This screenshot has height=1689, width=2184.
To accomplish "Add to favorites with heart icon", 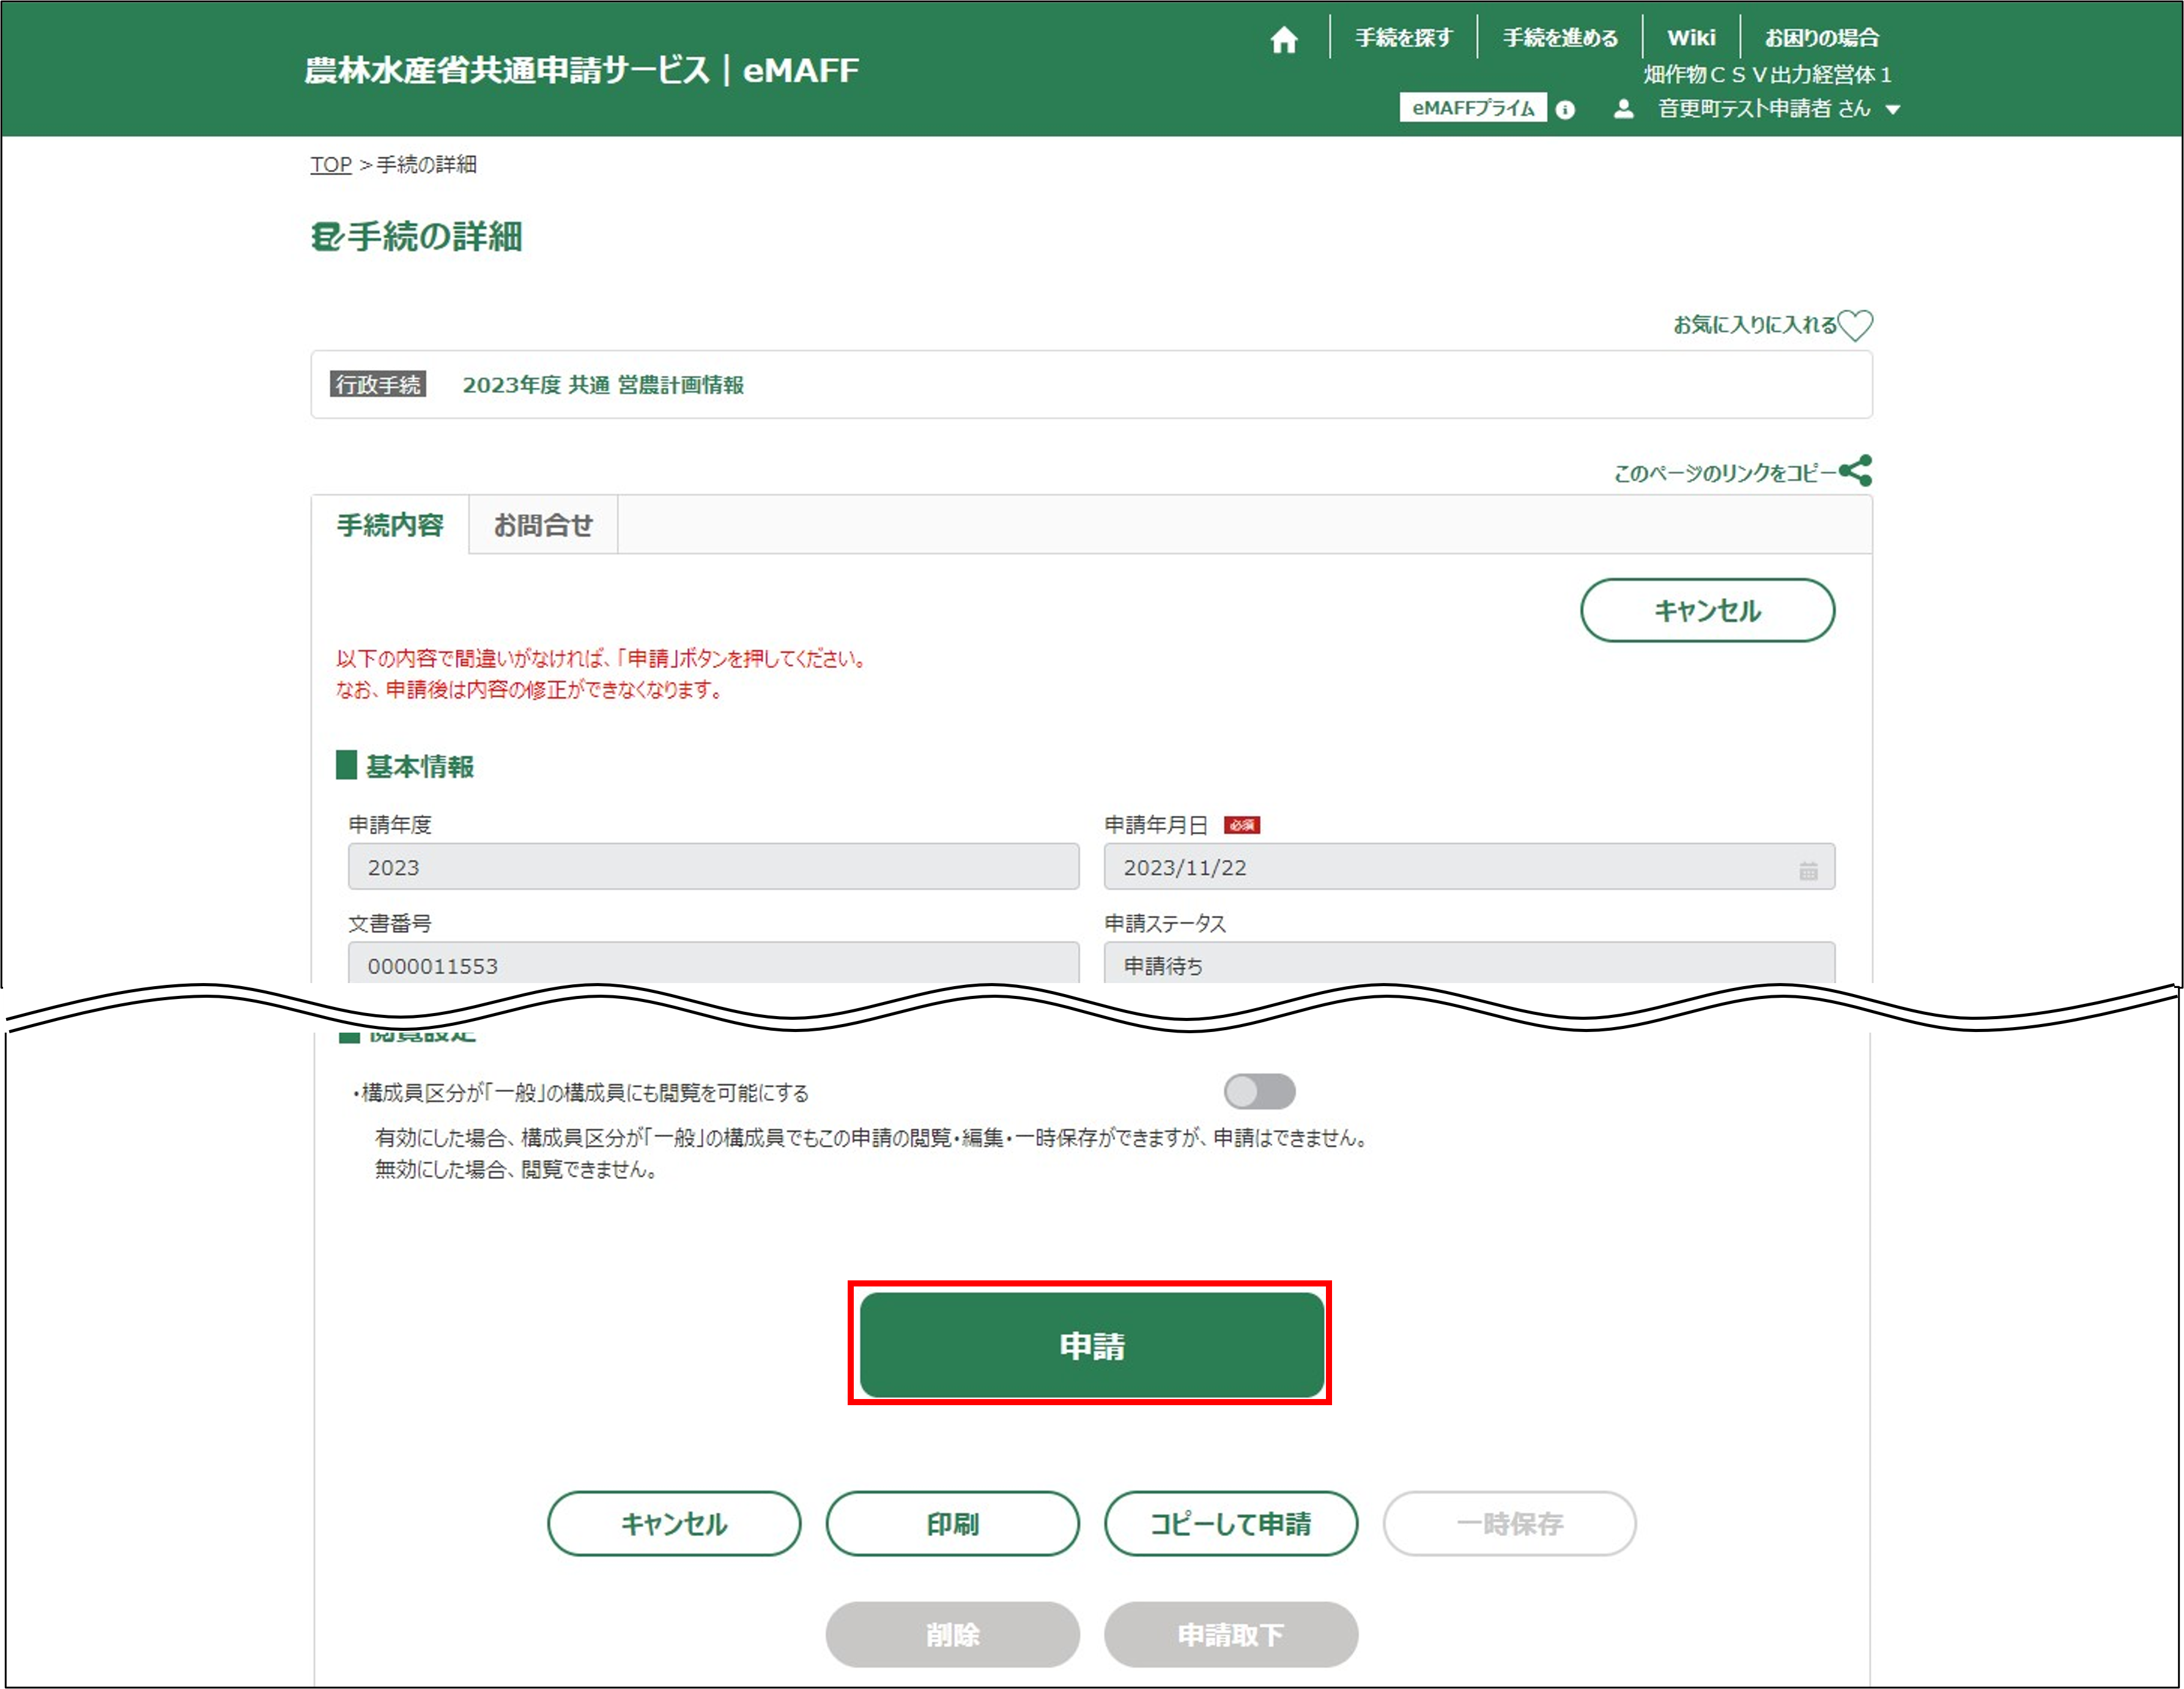I will (1855, 325).
